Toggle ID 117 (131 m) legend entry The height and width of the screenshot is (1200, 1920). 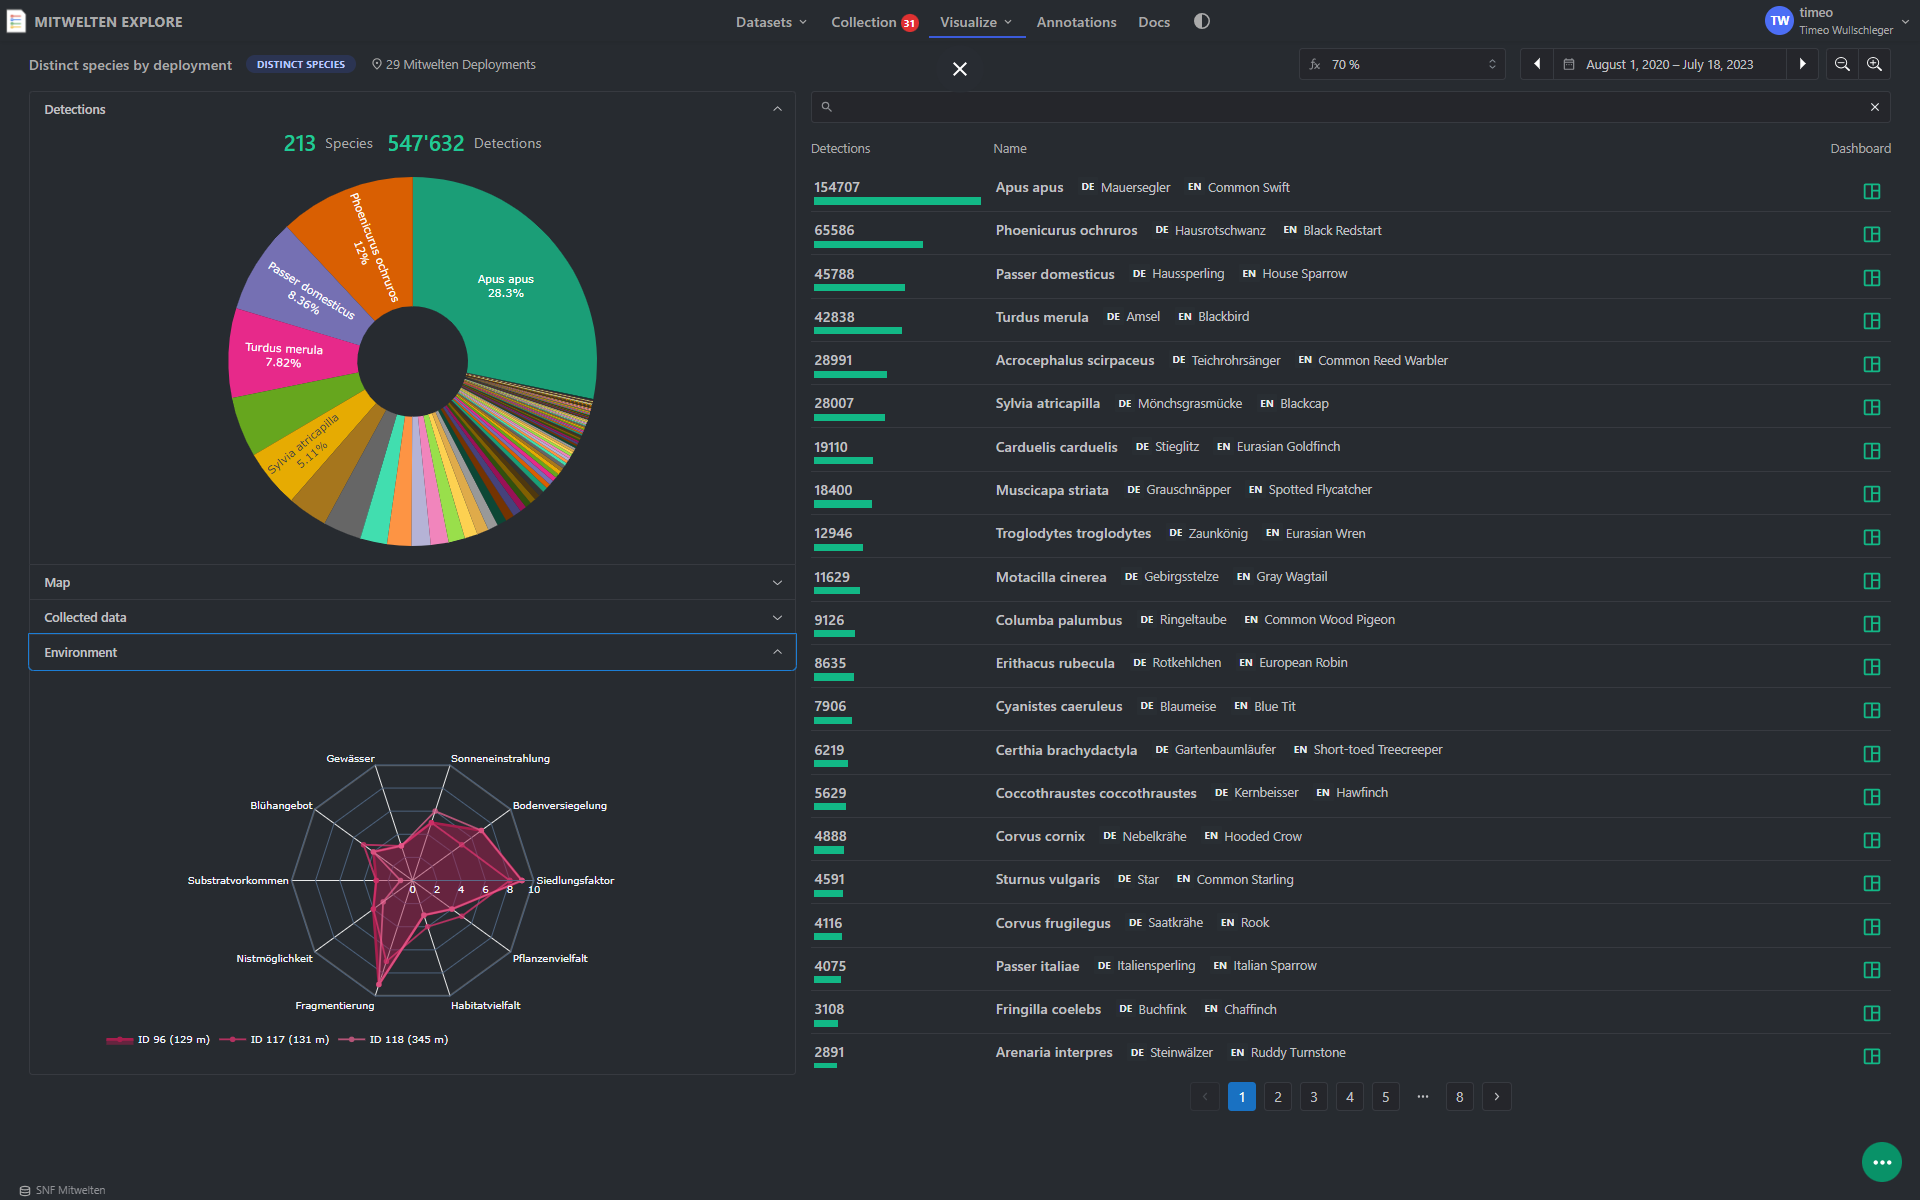pos(274,1040)
